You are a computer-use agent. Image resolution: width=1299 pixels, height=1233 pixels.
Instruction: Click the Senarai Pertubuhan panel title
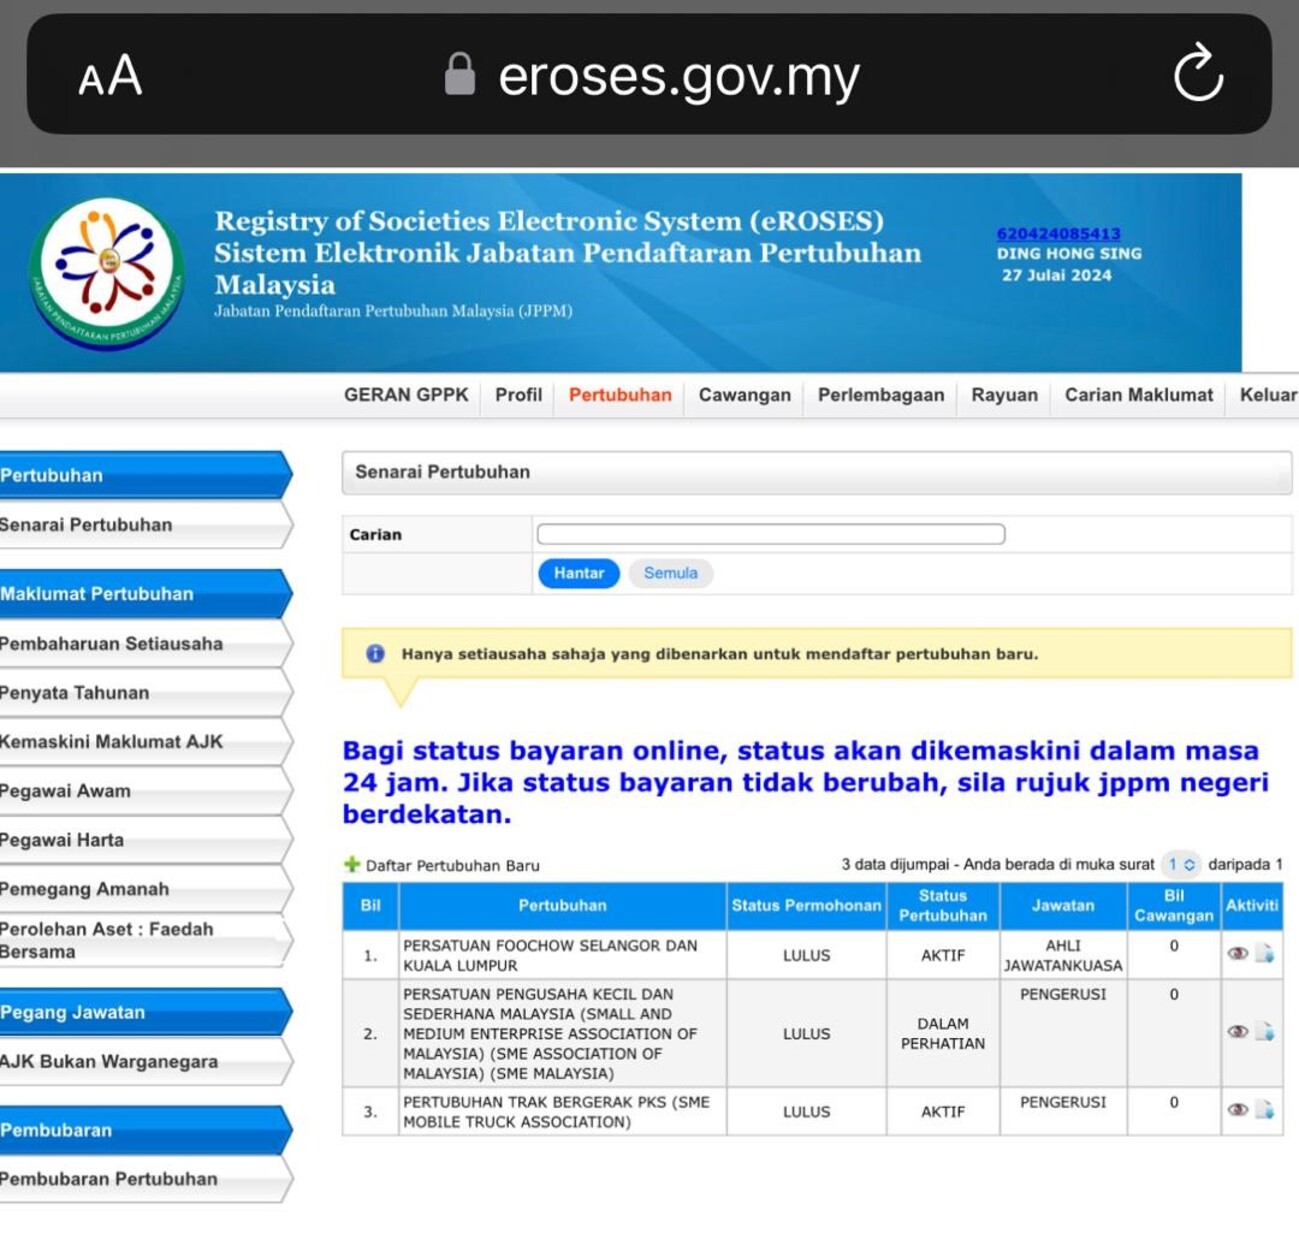442,472
